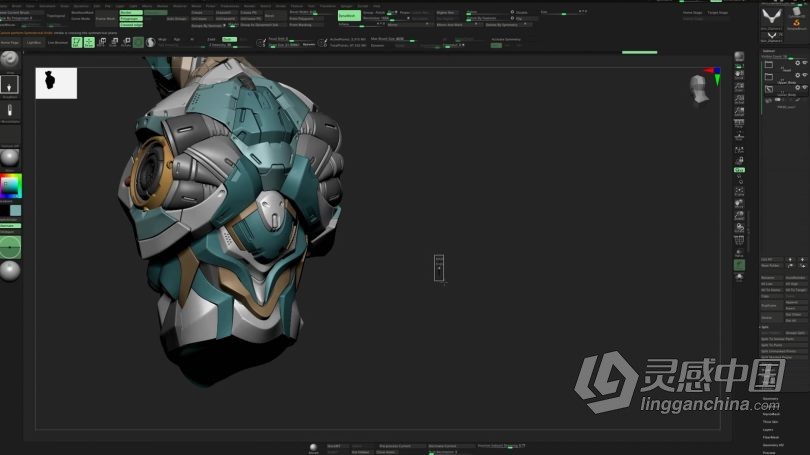Click the Move view icon in right shelf
810x455 pixels.
pyautogui.click(x=739, y=203)
